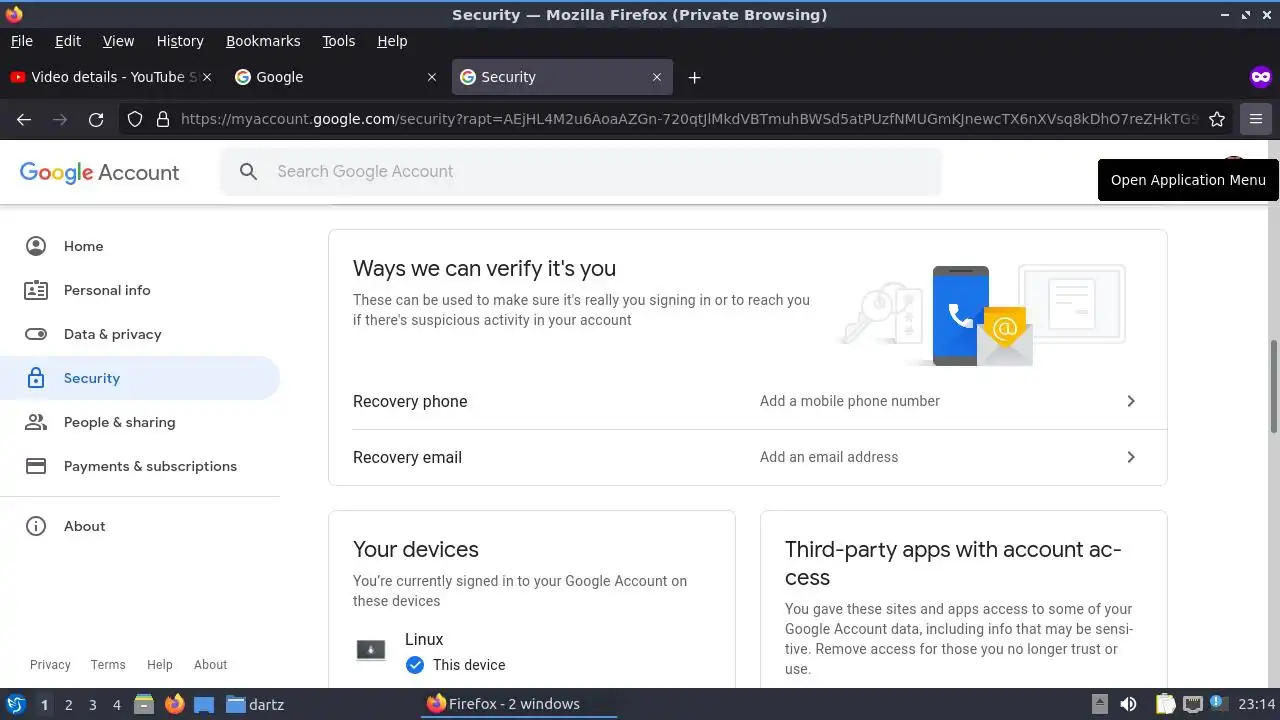Open the dartz folder in taskbar
1280x720 pixels.
tap(255, 704)
